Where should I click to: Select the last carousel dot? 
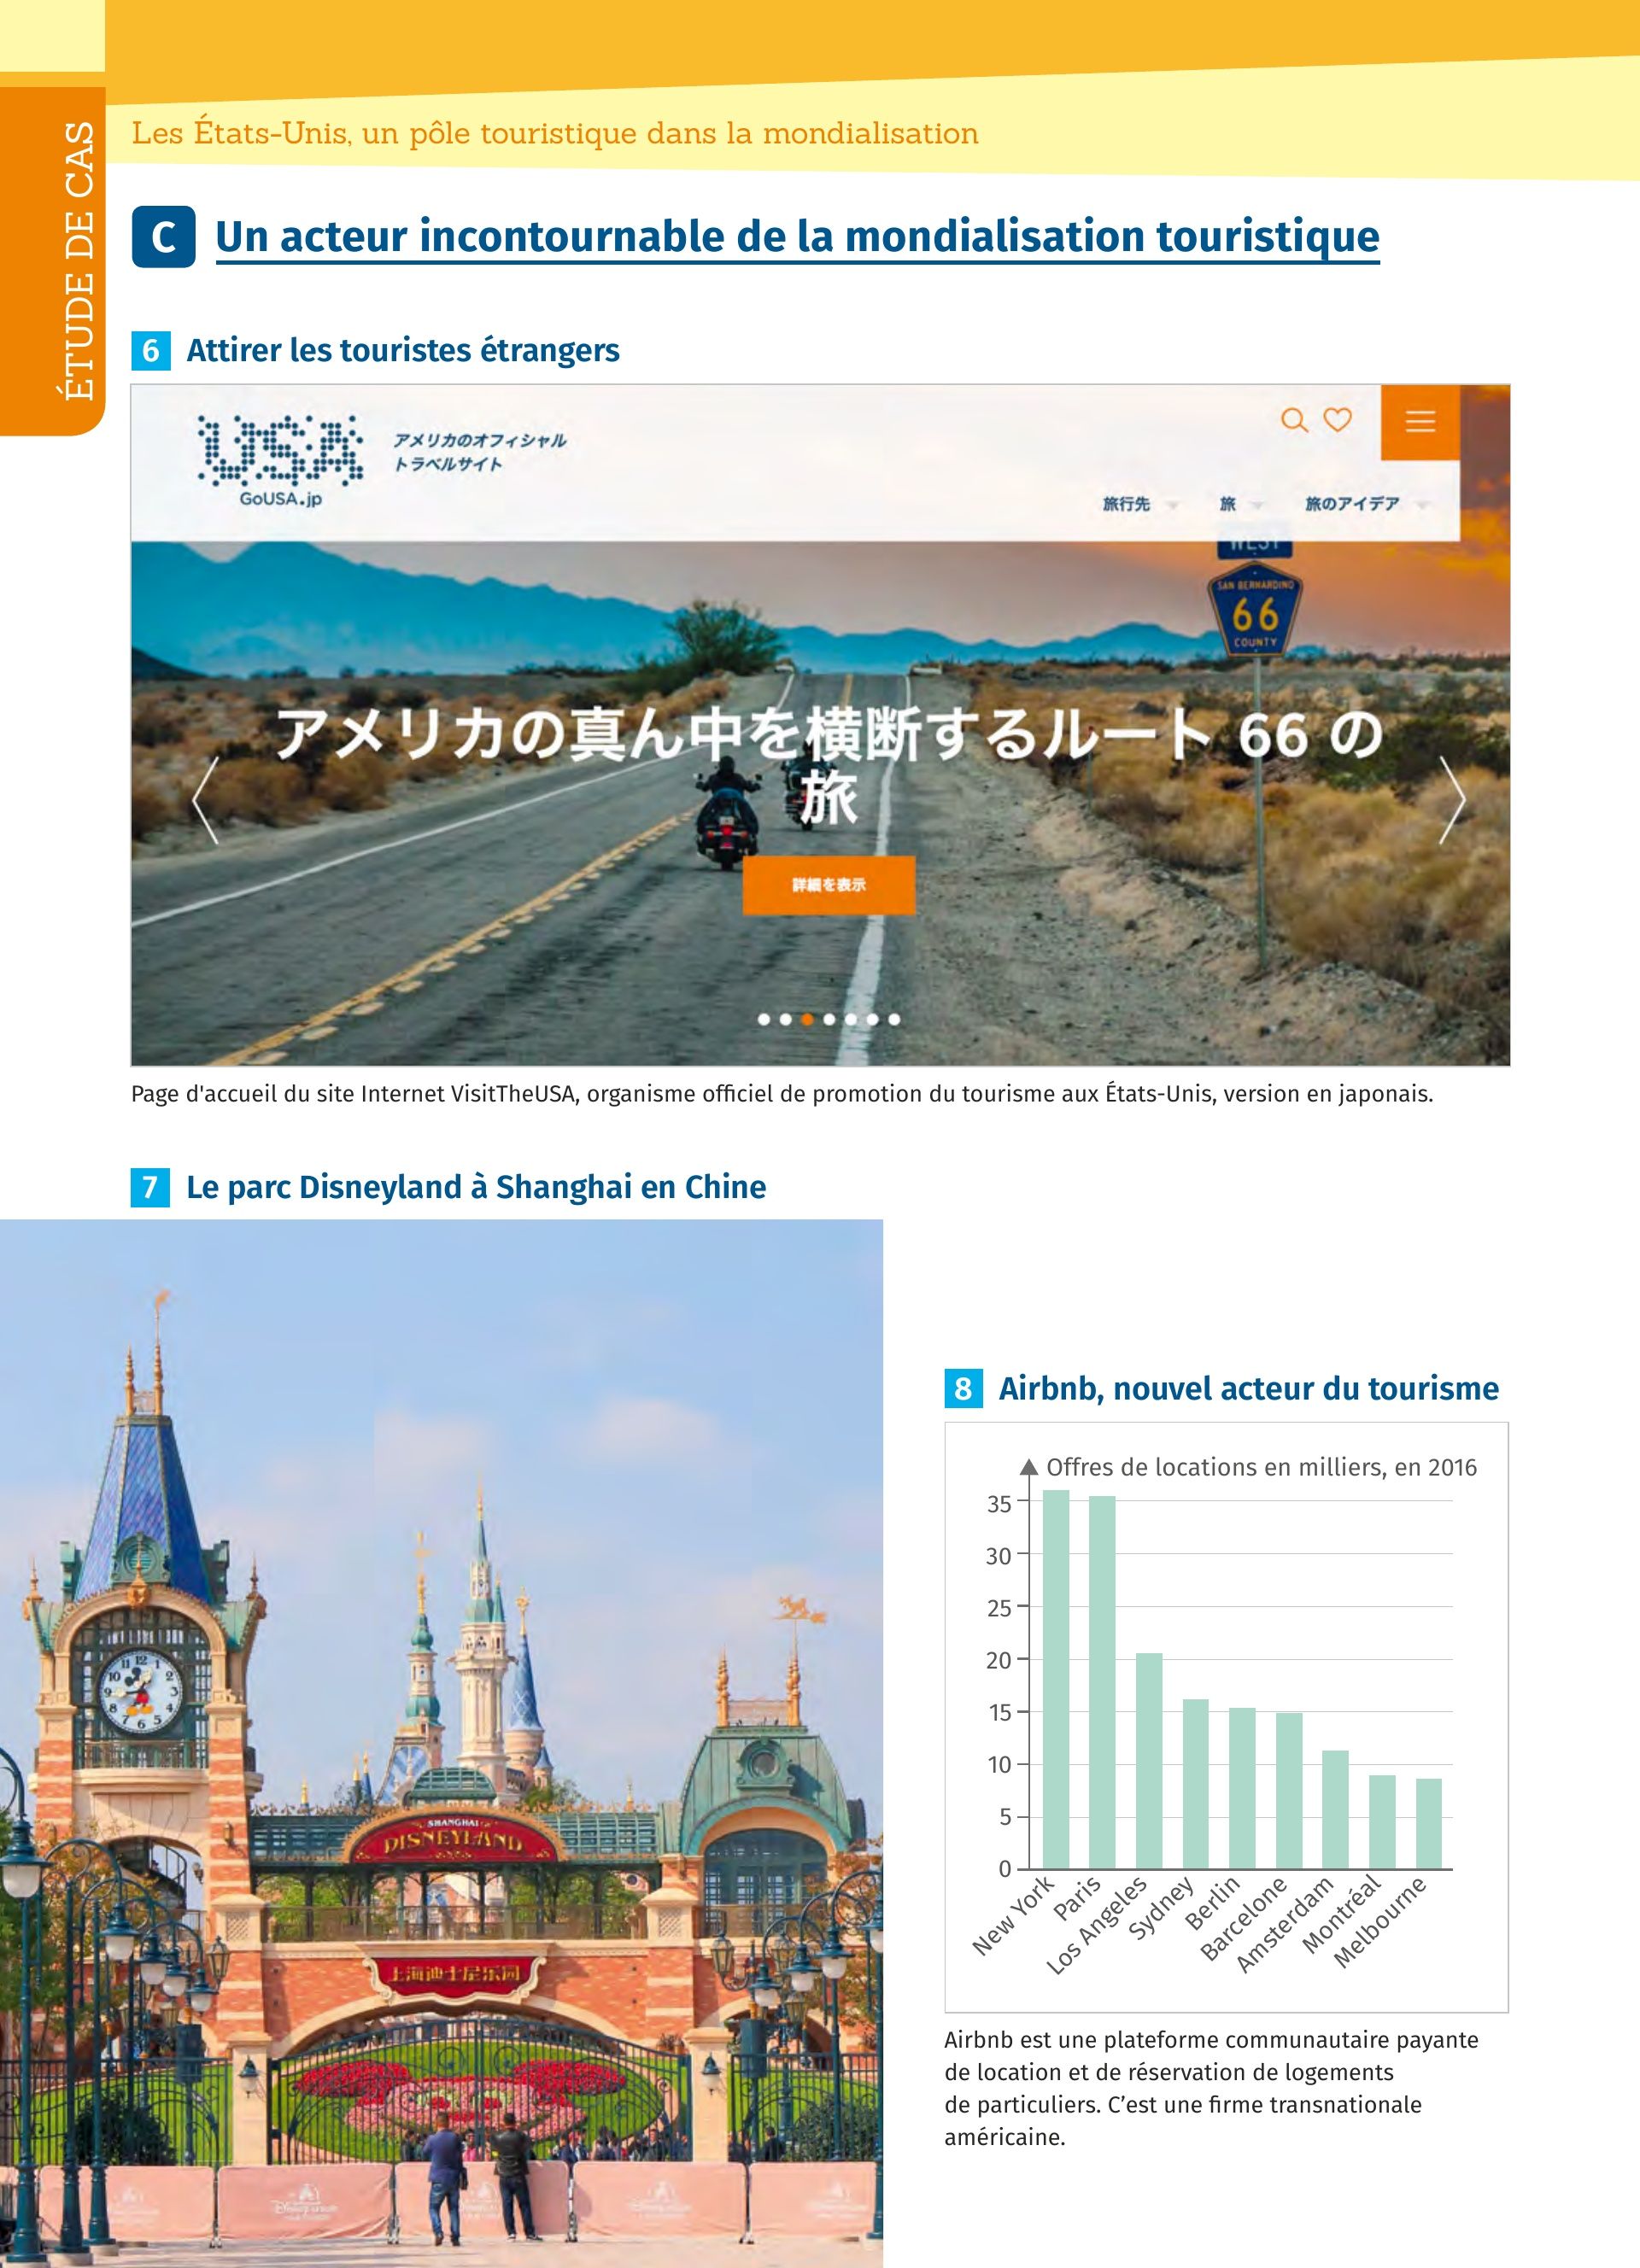pos(894,1019)
